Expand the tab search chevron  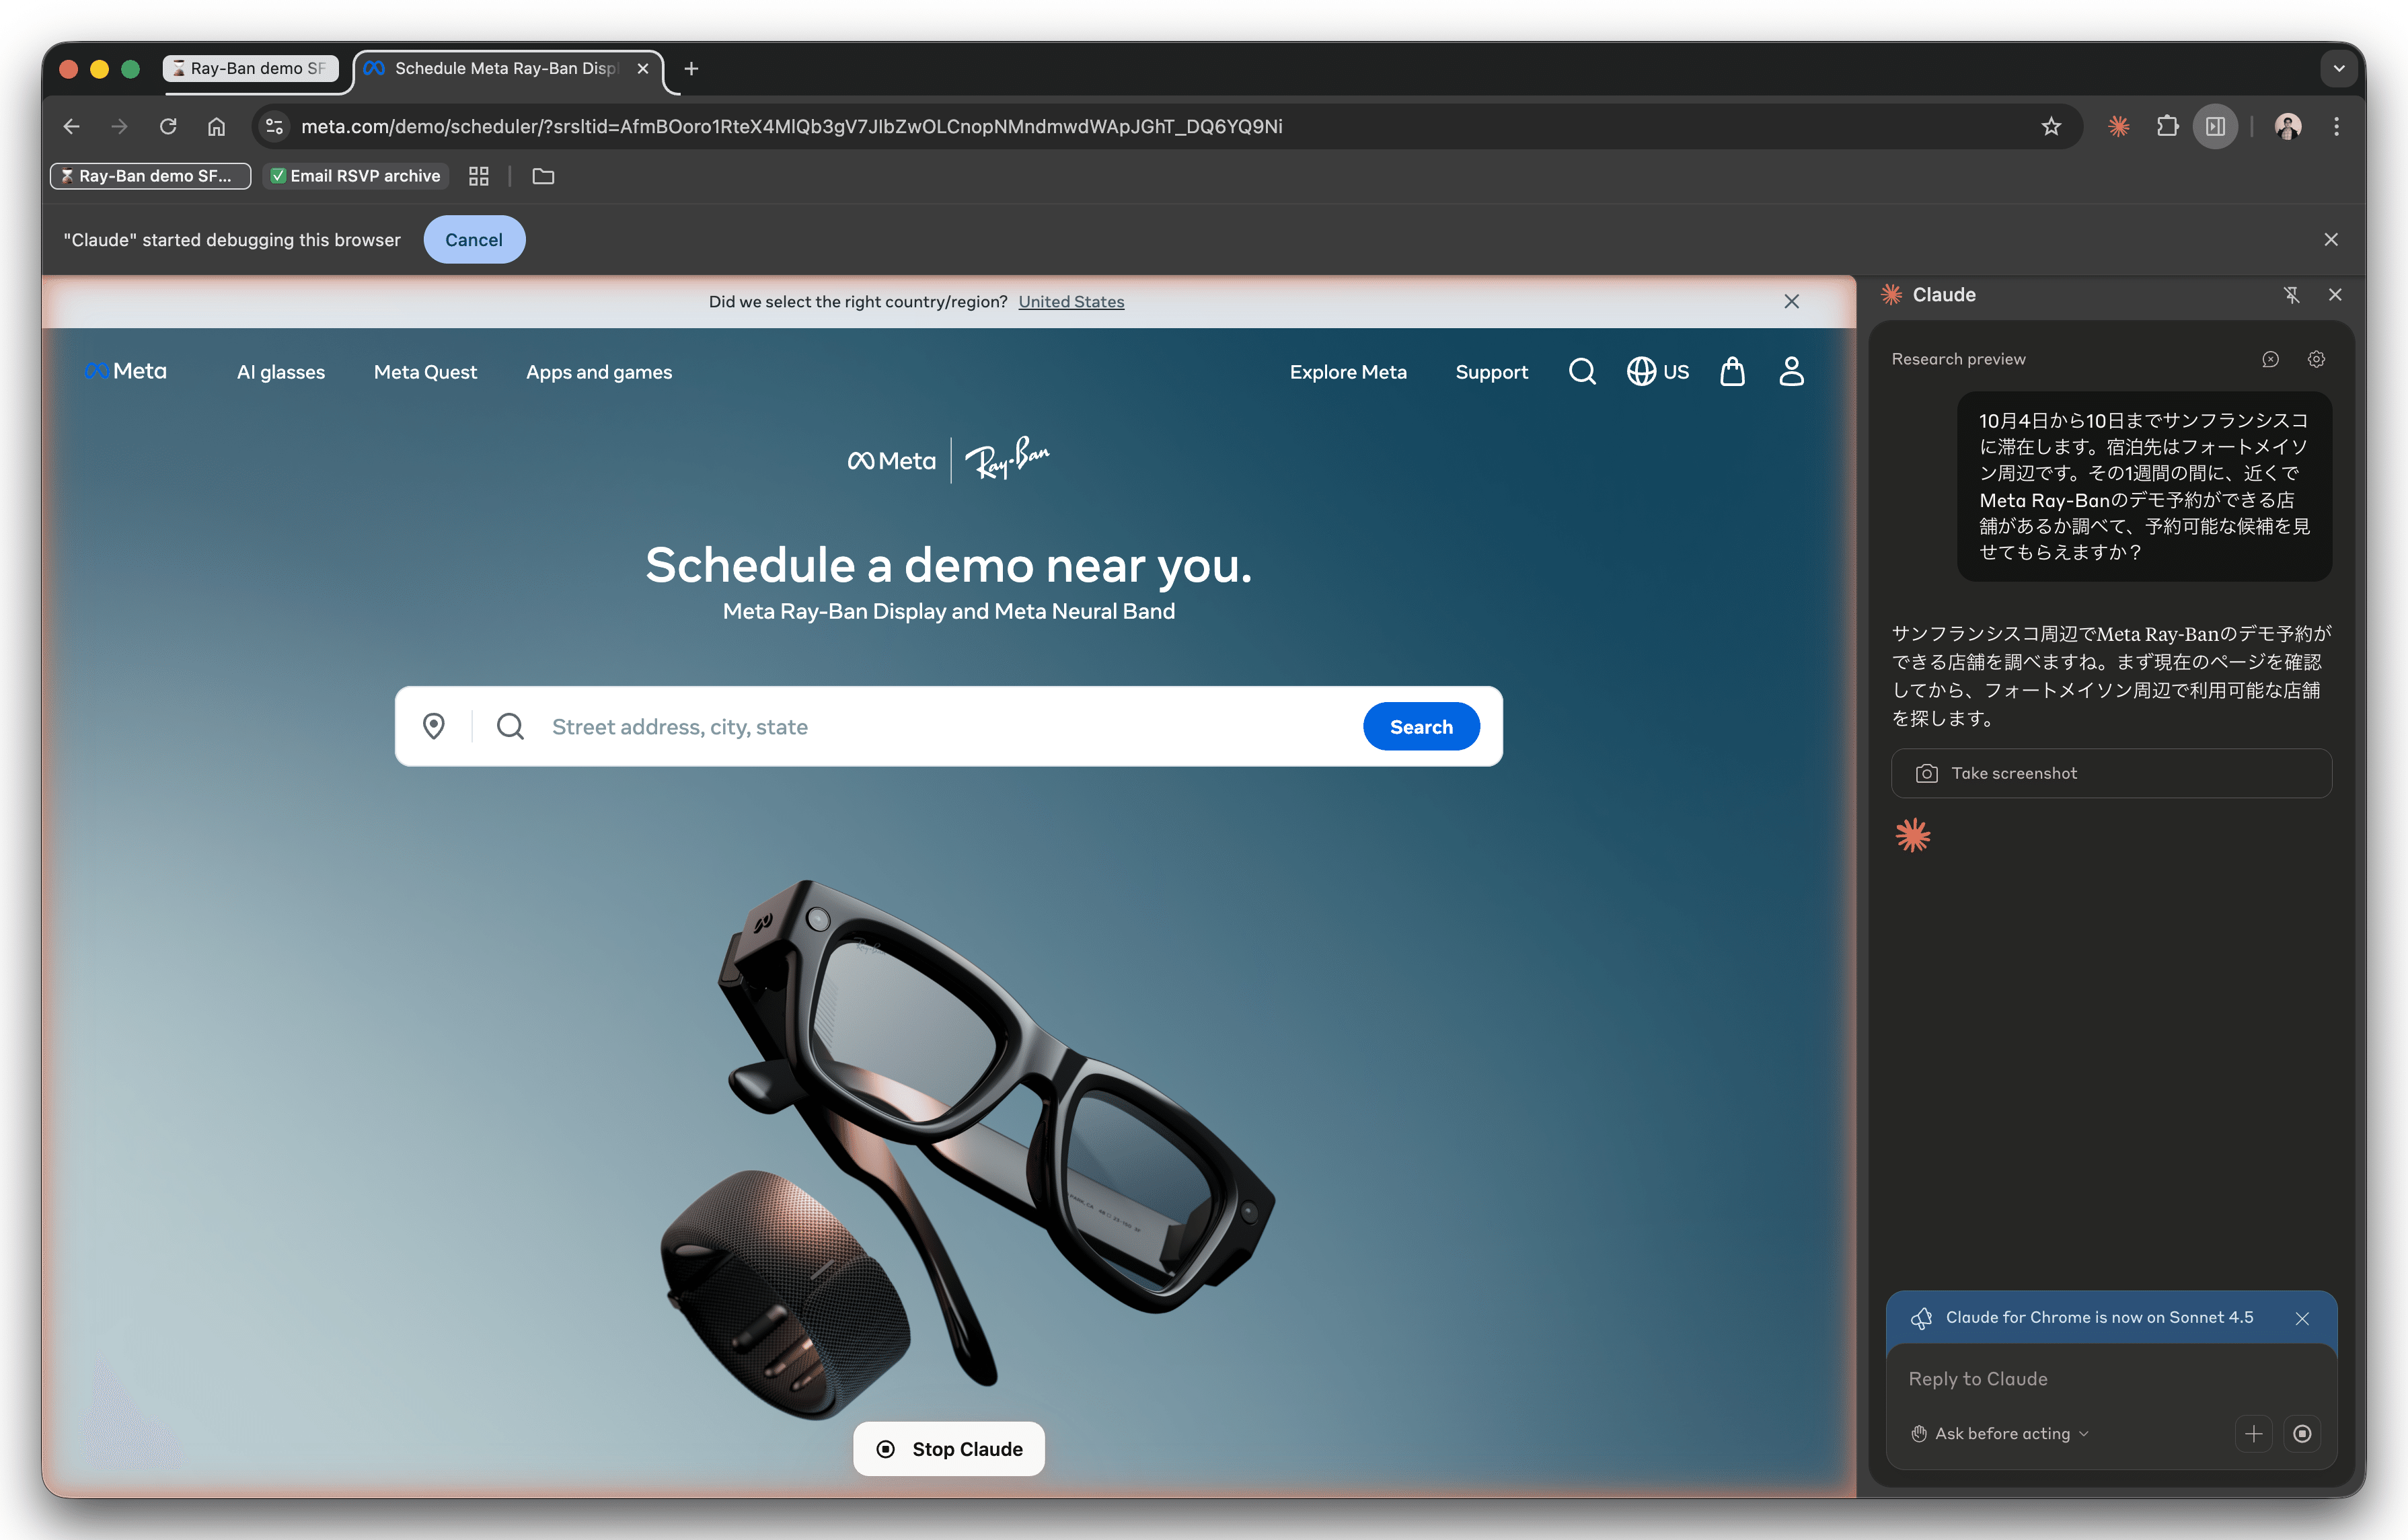(x=2338, y=69)
